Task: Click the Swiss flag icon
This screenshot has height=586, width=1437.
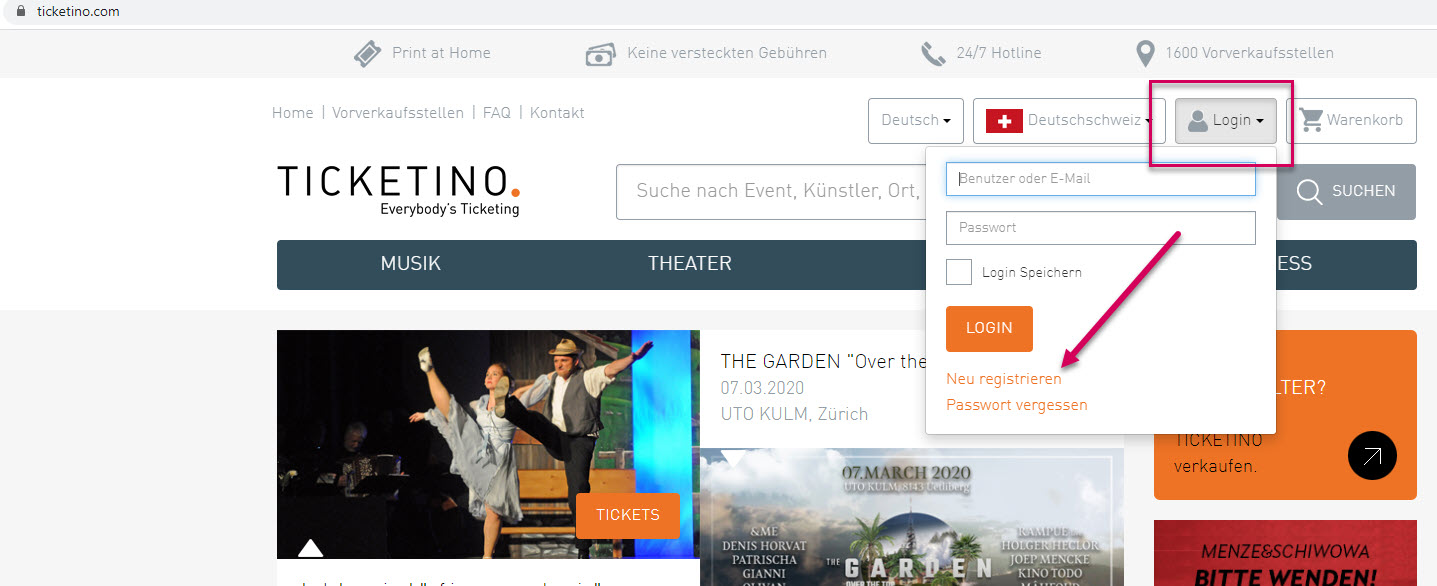Action: pos(1004,121)
